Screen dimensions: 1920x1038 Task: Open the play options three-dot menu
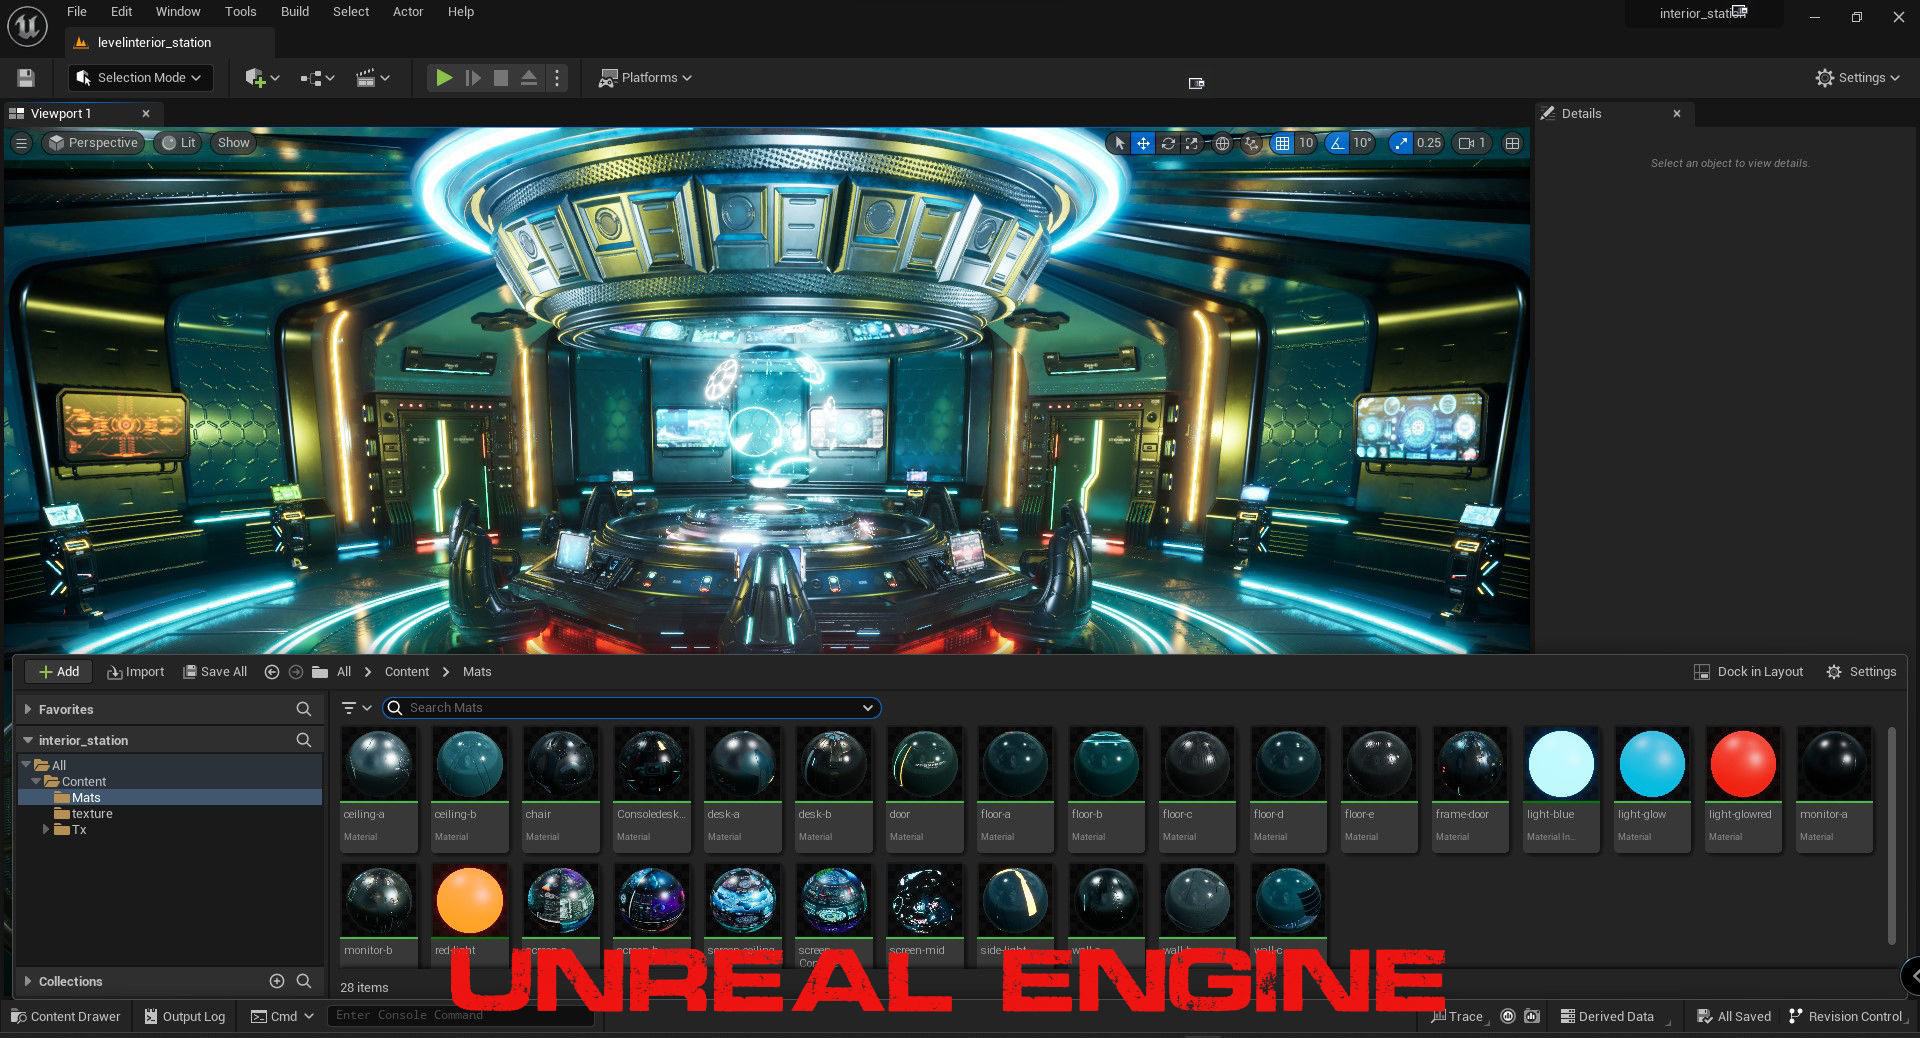pos(557,78)
